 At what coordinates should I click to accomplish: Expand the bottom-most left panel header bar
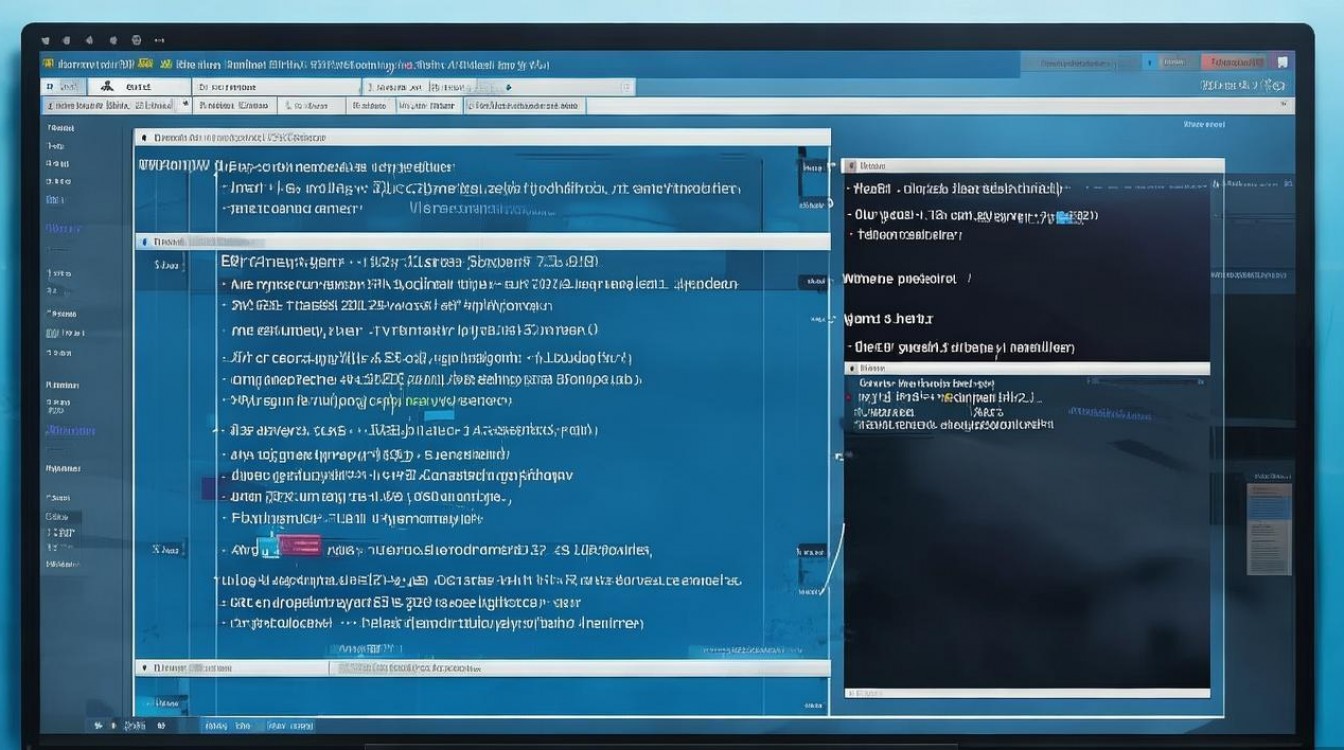pos(482,667)
